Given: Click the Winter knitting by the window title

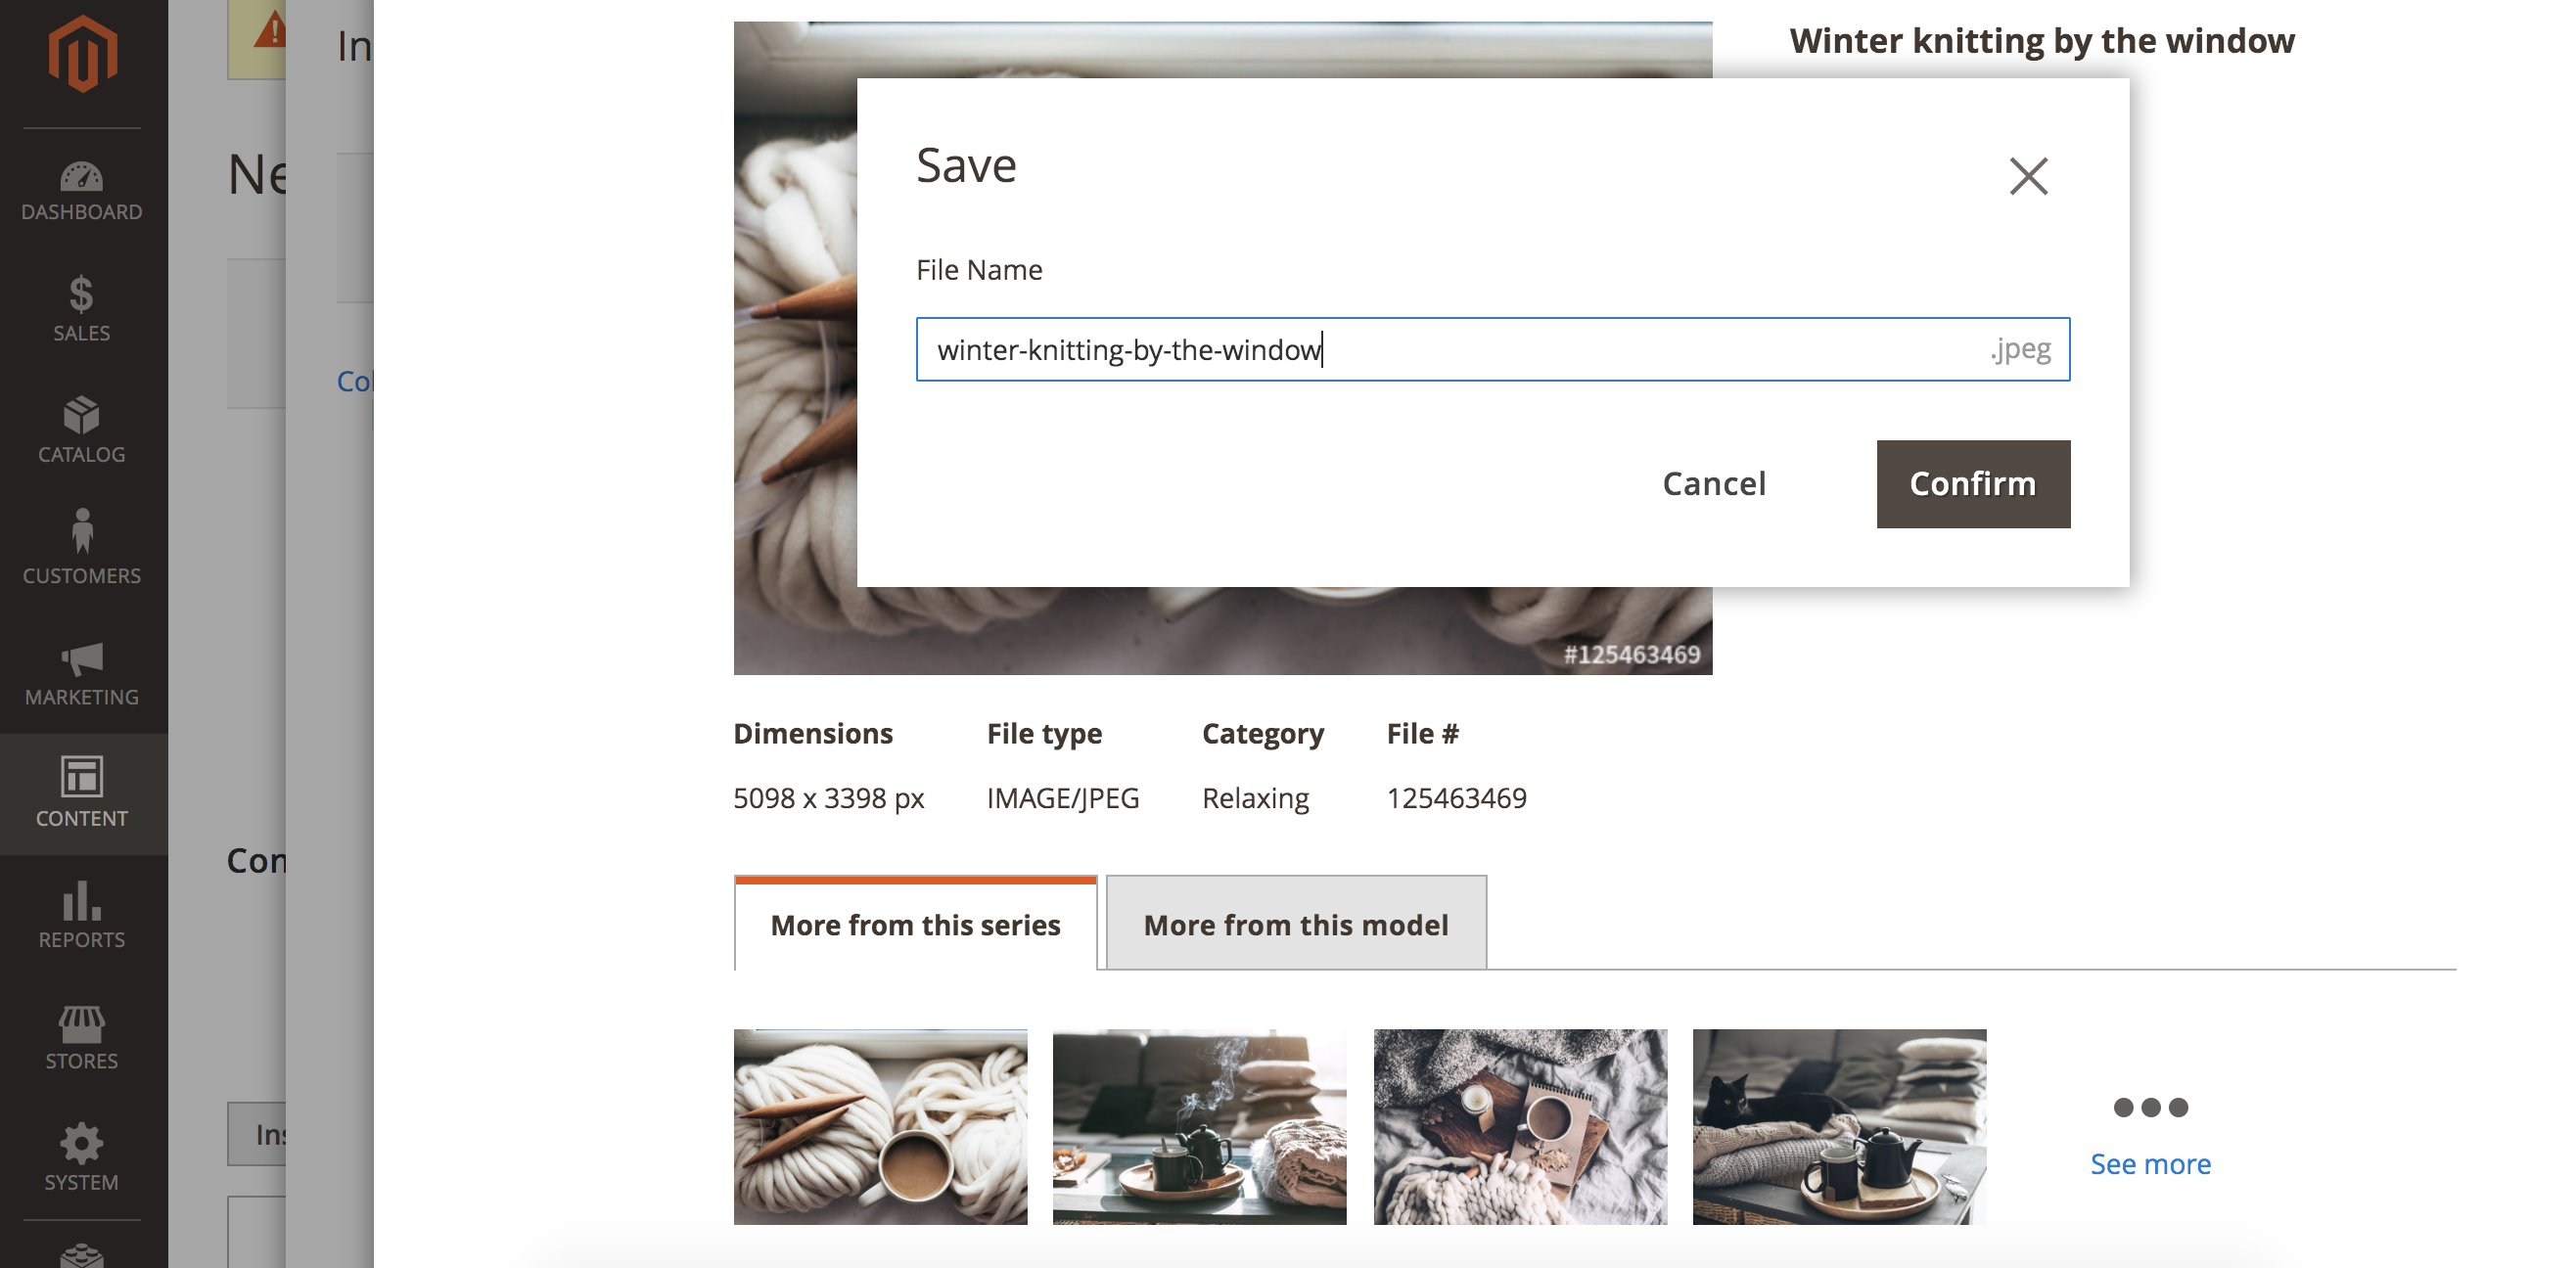Looking at the screenshot, I should (x=2041, y=41).
